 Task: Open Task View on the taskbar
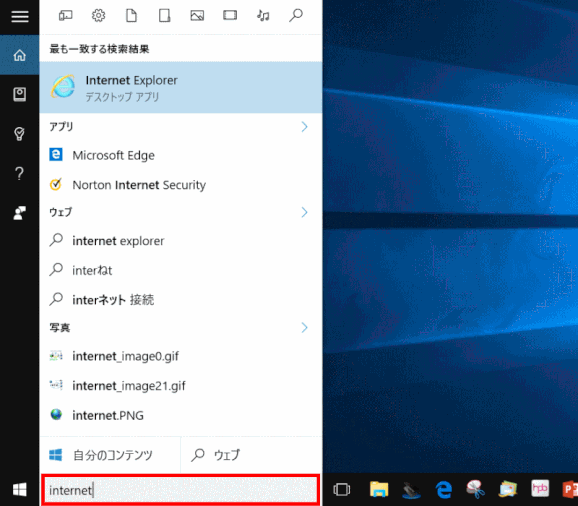[x=342, y=490]
